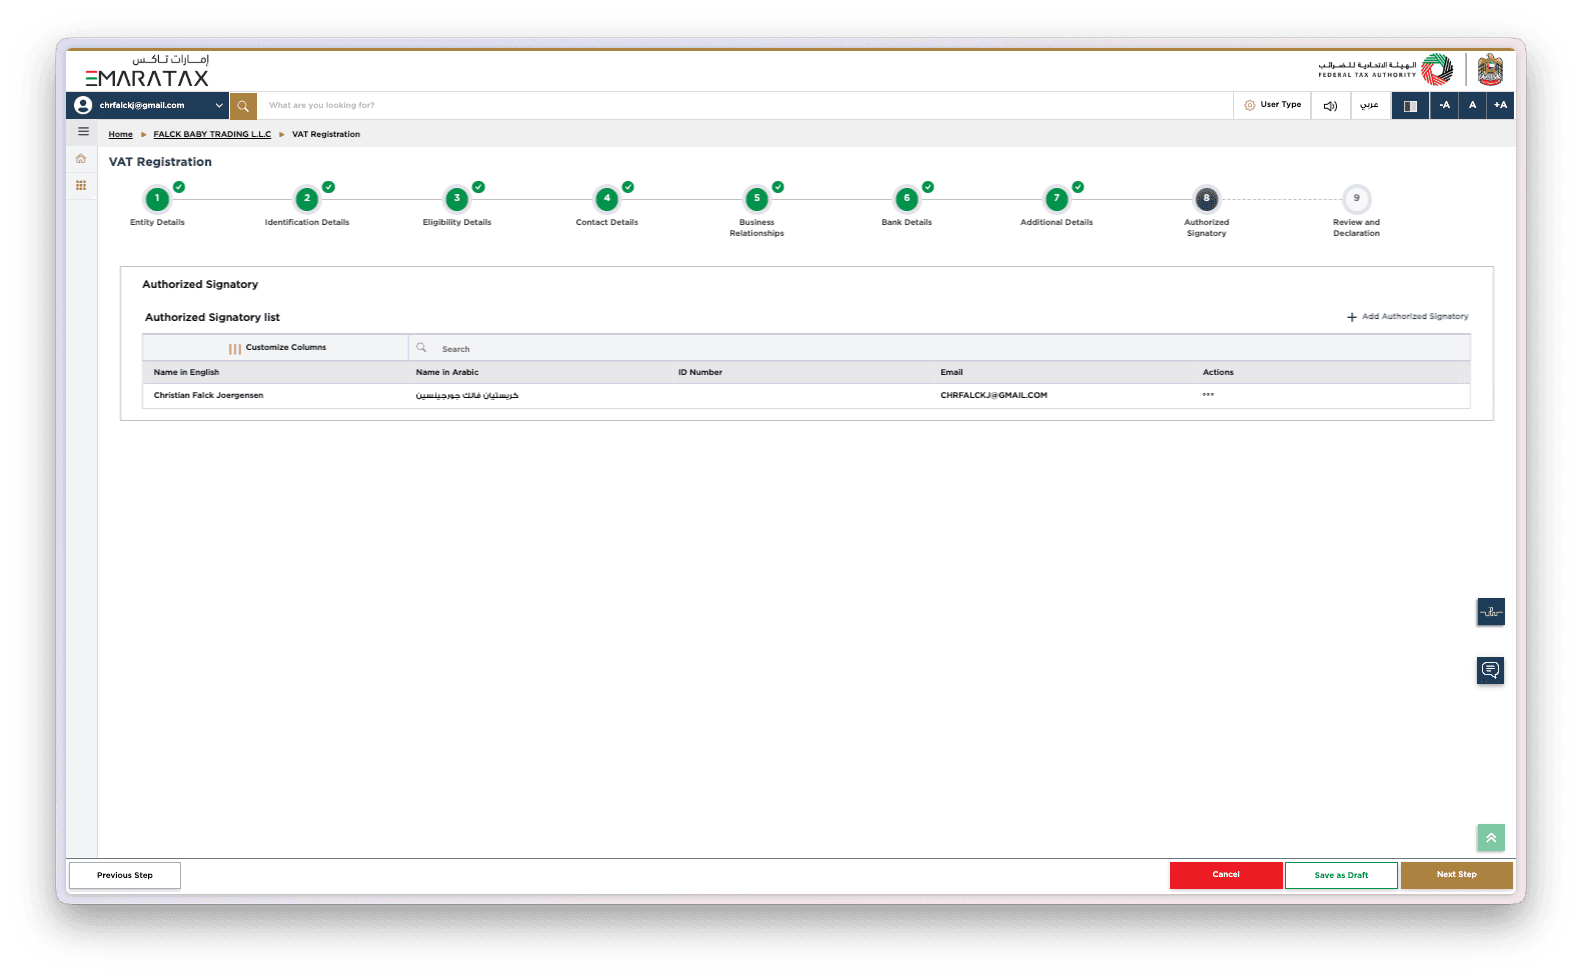The width and height of the screenshot is (1582, 978).
Task: Click the grid apps icon in sidebar
Action: 81,185
